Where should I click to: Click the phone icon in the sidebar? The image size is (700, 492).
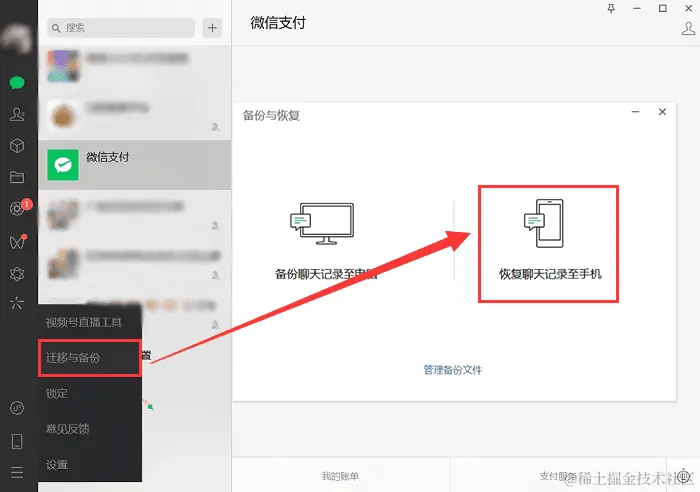pyautogui.click(x=17, y=441)
